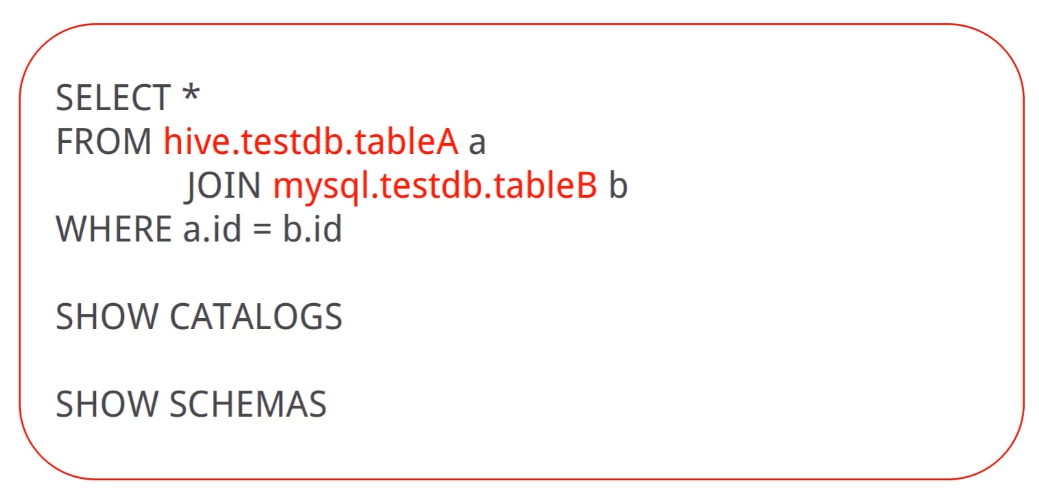Click b.id in the WHERE clause

coord(313,230)
